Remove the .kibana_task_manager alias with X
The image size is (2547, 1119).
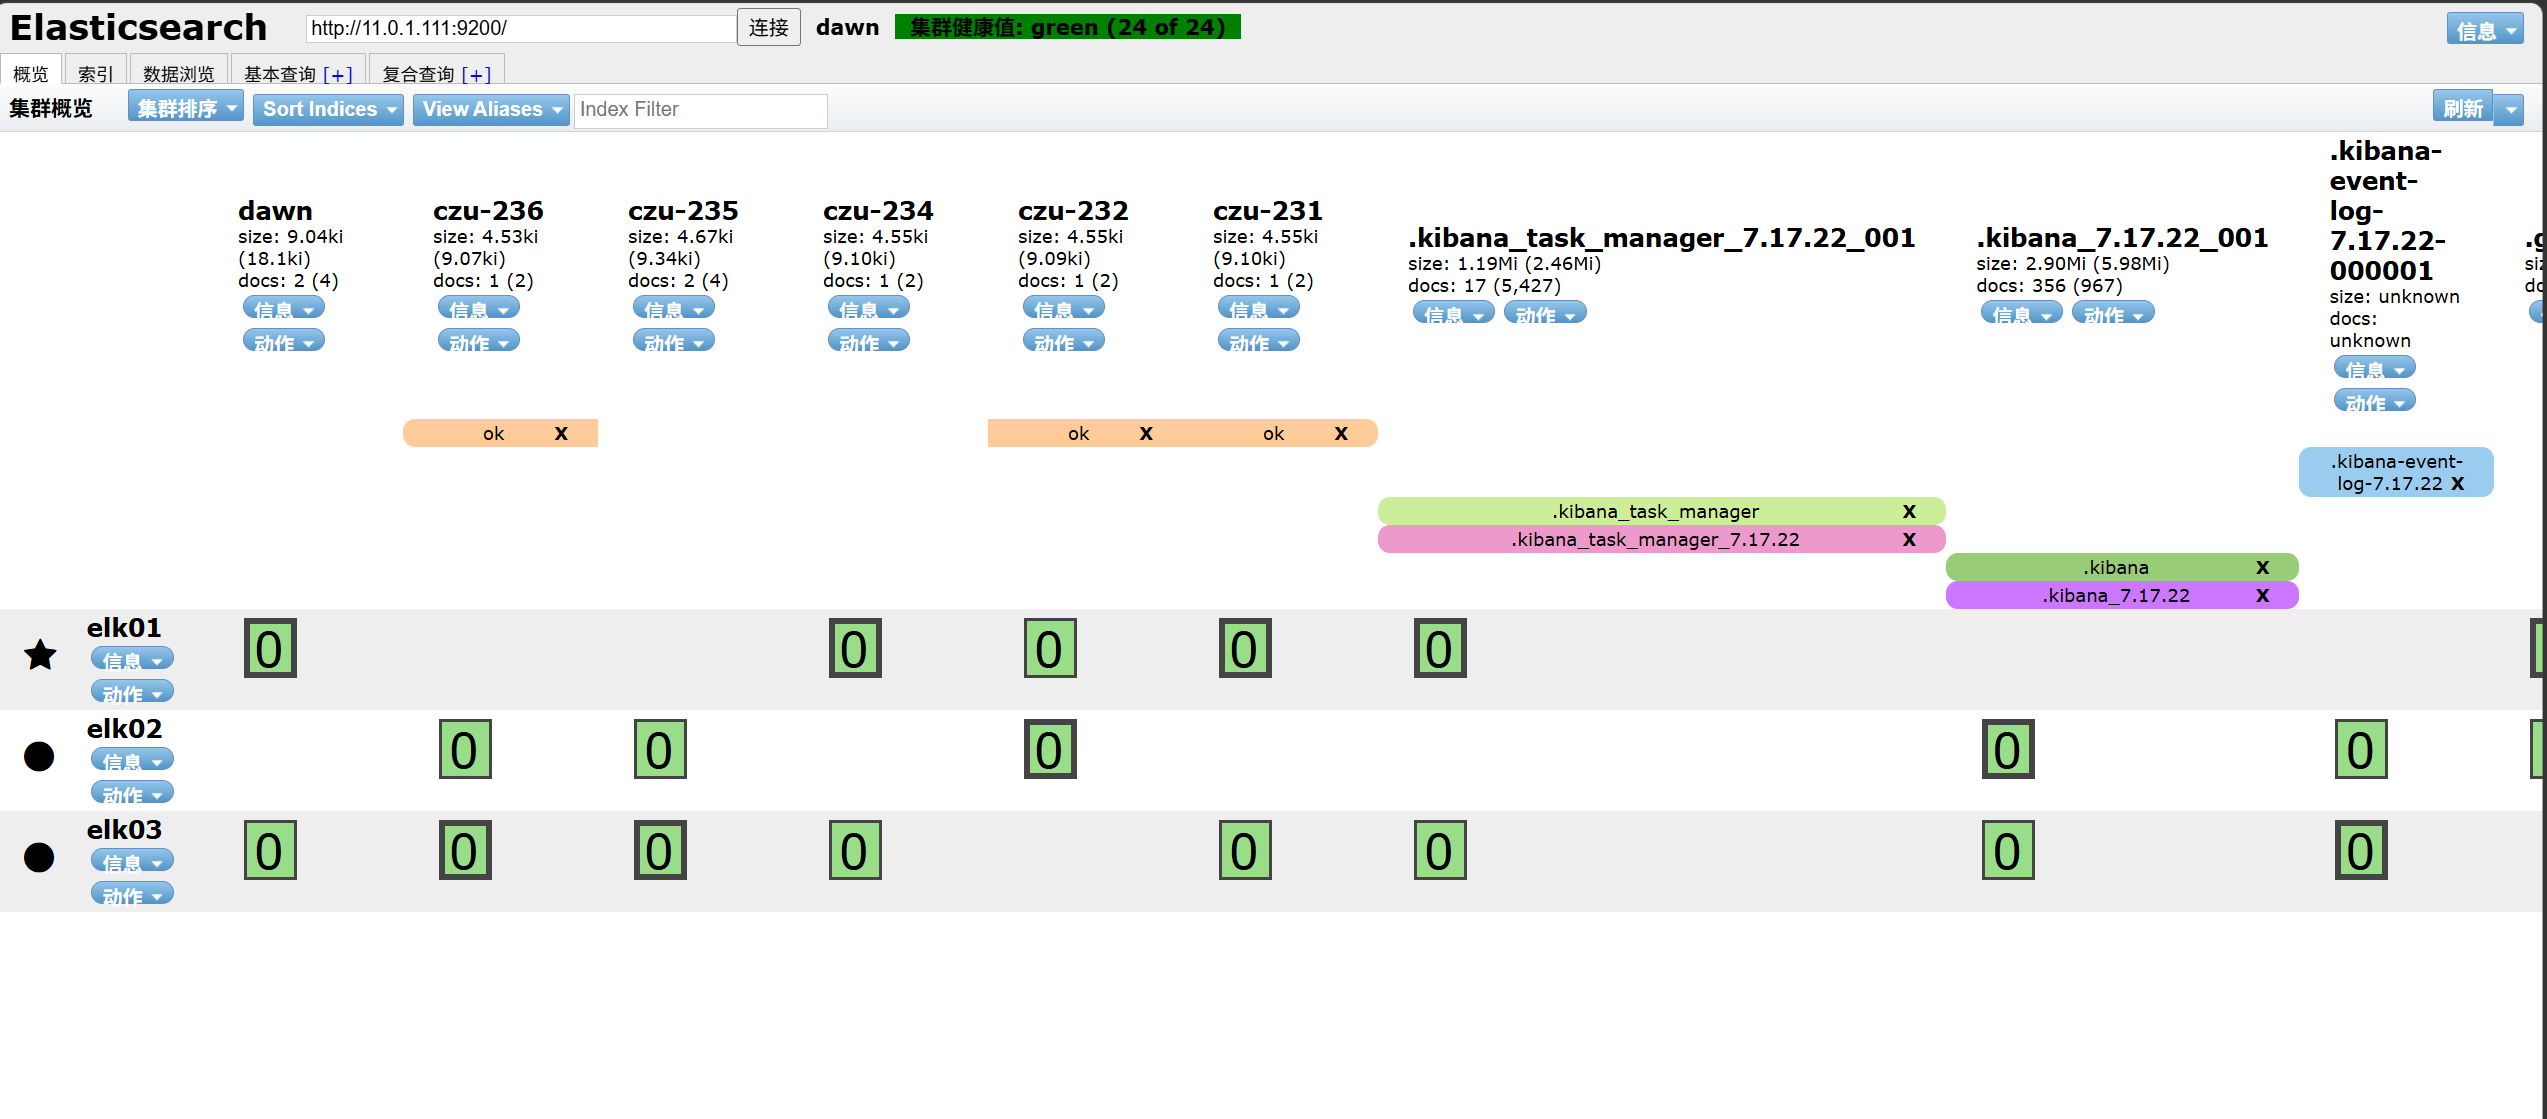tap(1909, 511)
